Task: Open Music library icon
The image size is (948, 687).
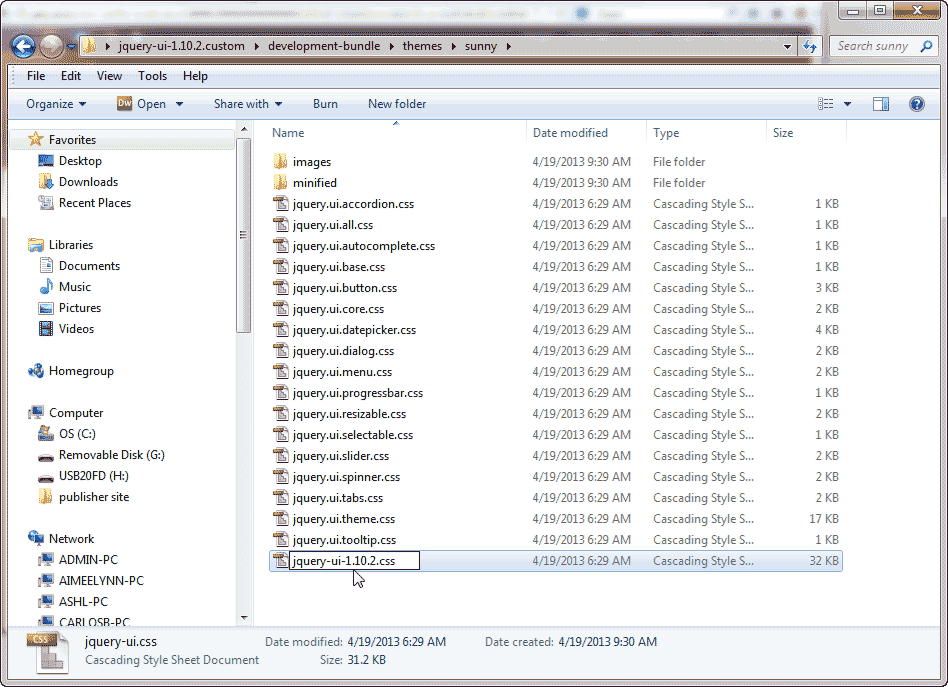Action: pos(46,287)
